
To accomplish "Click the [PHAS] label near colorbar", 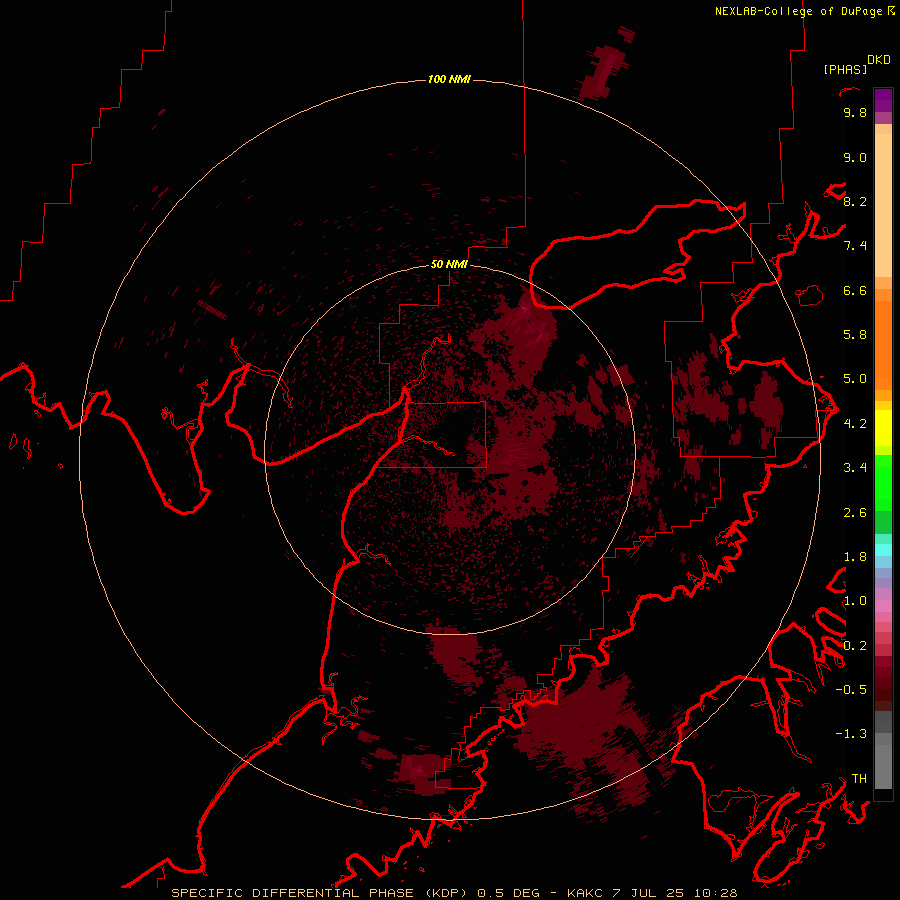I will coord(845,69).
